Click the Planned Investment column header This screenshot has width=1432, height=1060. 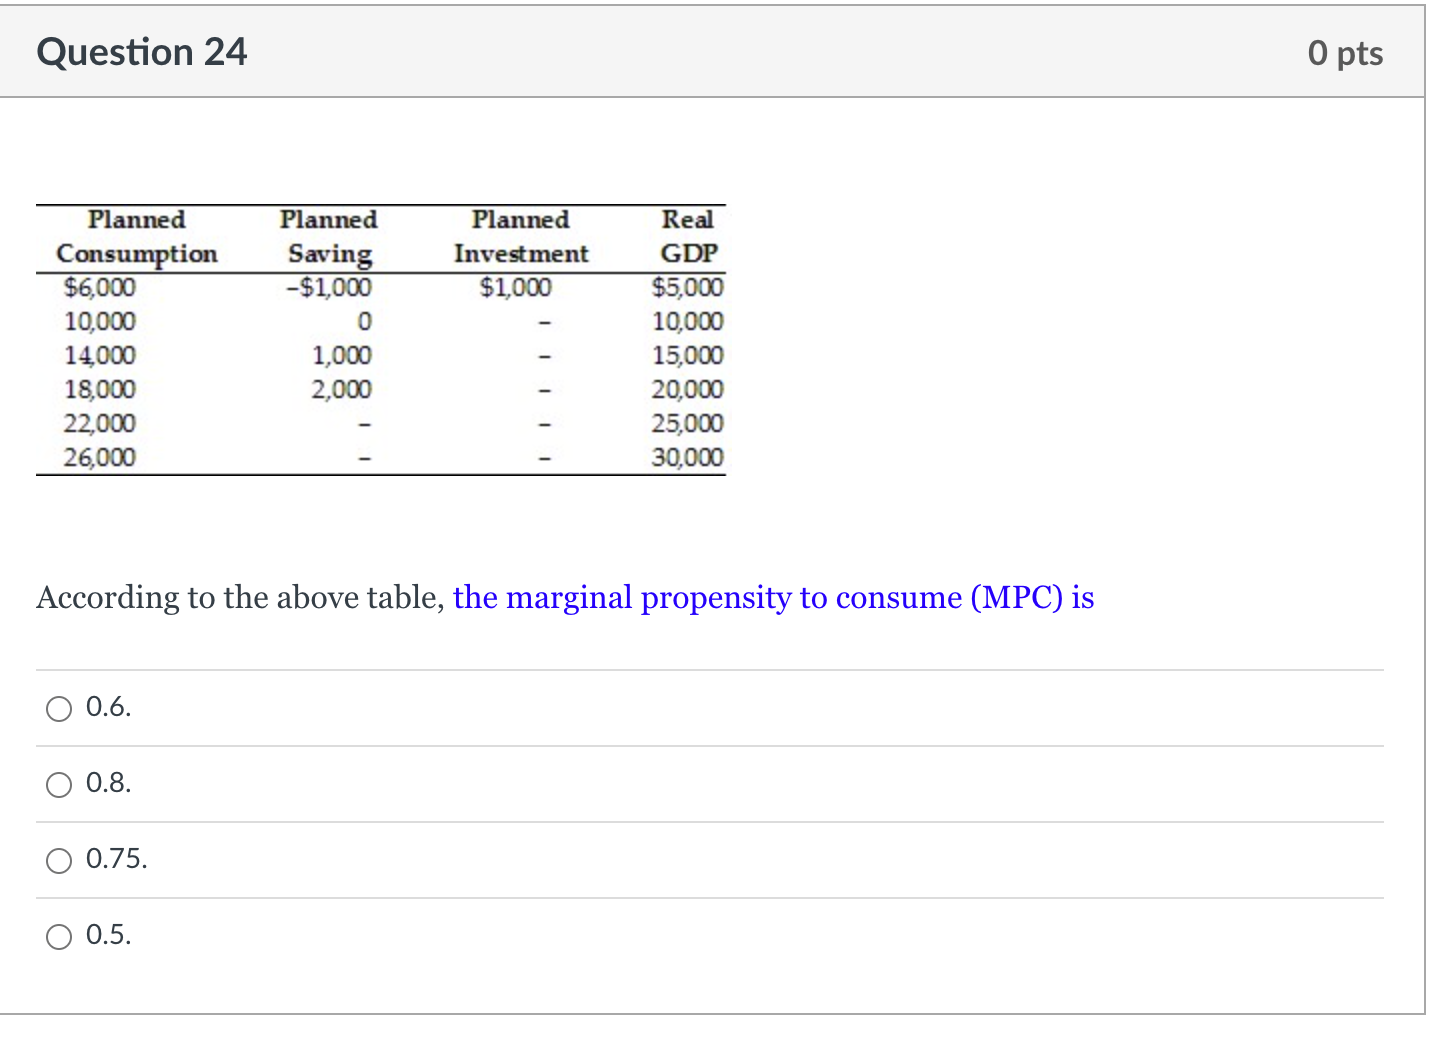[519, 237]
